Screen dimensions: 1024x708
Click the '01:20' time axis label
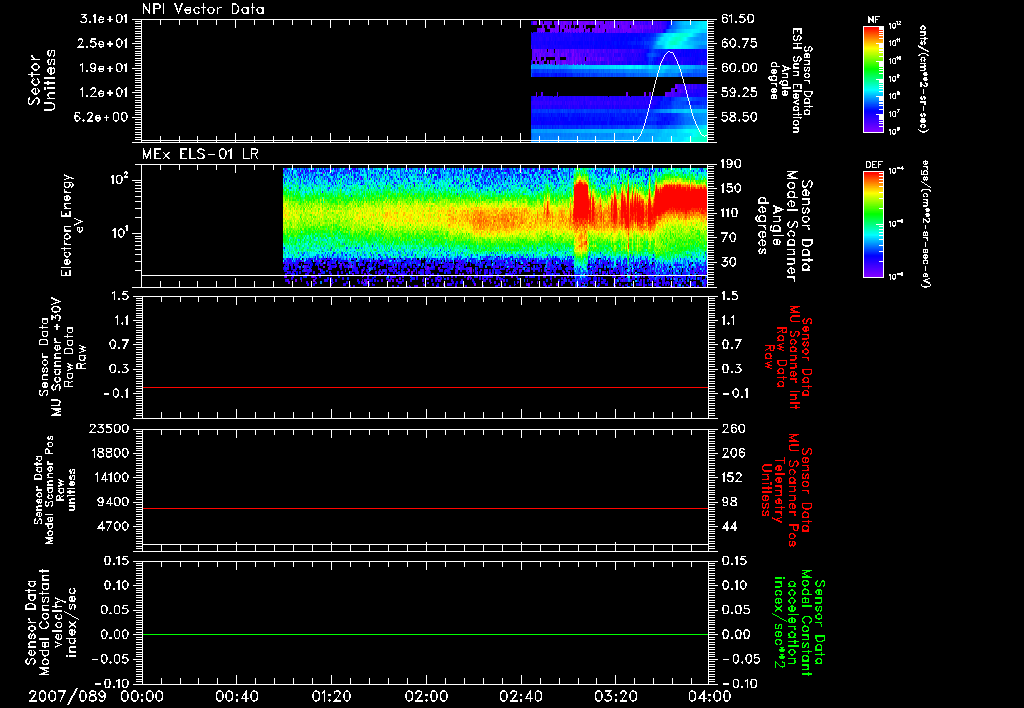pos(330,696)
